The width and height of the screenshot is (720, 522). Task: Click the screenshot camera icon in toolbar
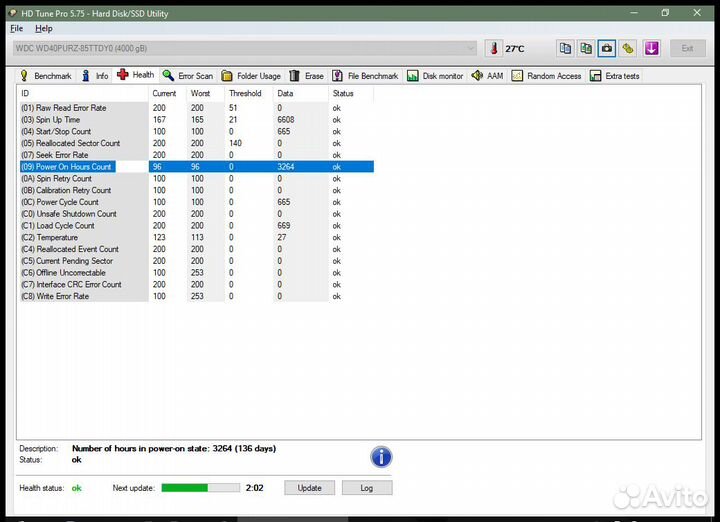(x=607, y=48)
